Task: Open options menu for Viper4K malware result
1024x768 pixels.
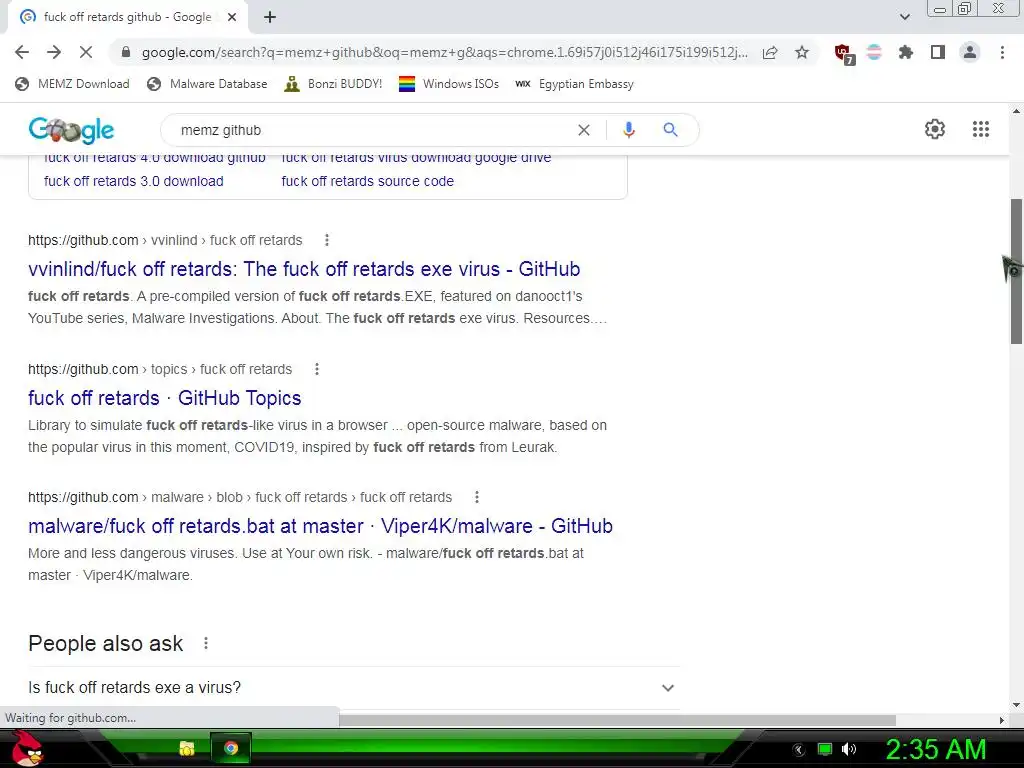Action: point(477,497)
